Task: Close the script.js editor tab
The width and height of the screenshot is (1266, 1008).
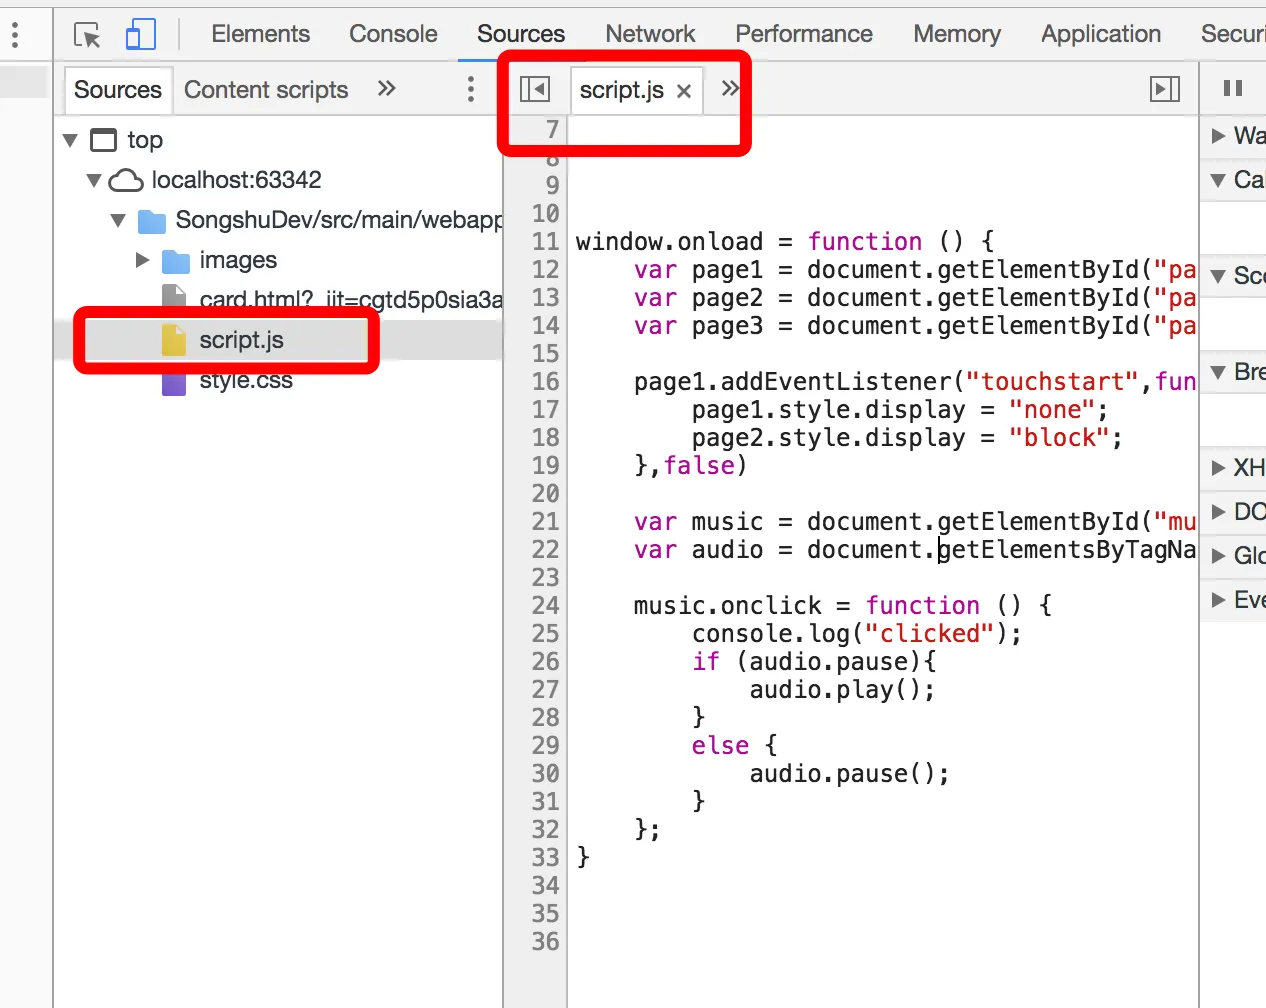Action: [684, 91]
